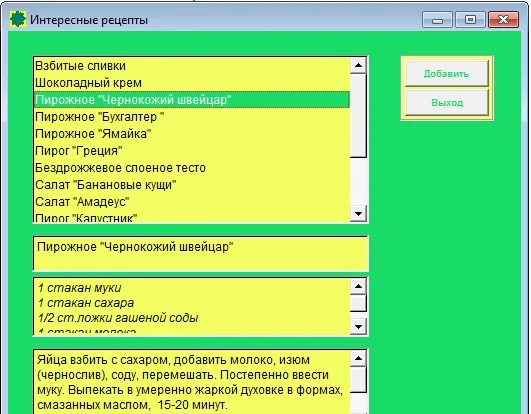Viewport: 531px width, 414px height.
Task: Choose Пирожное "Бухгалтер" from the list
Action: tap(192, 117)
